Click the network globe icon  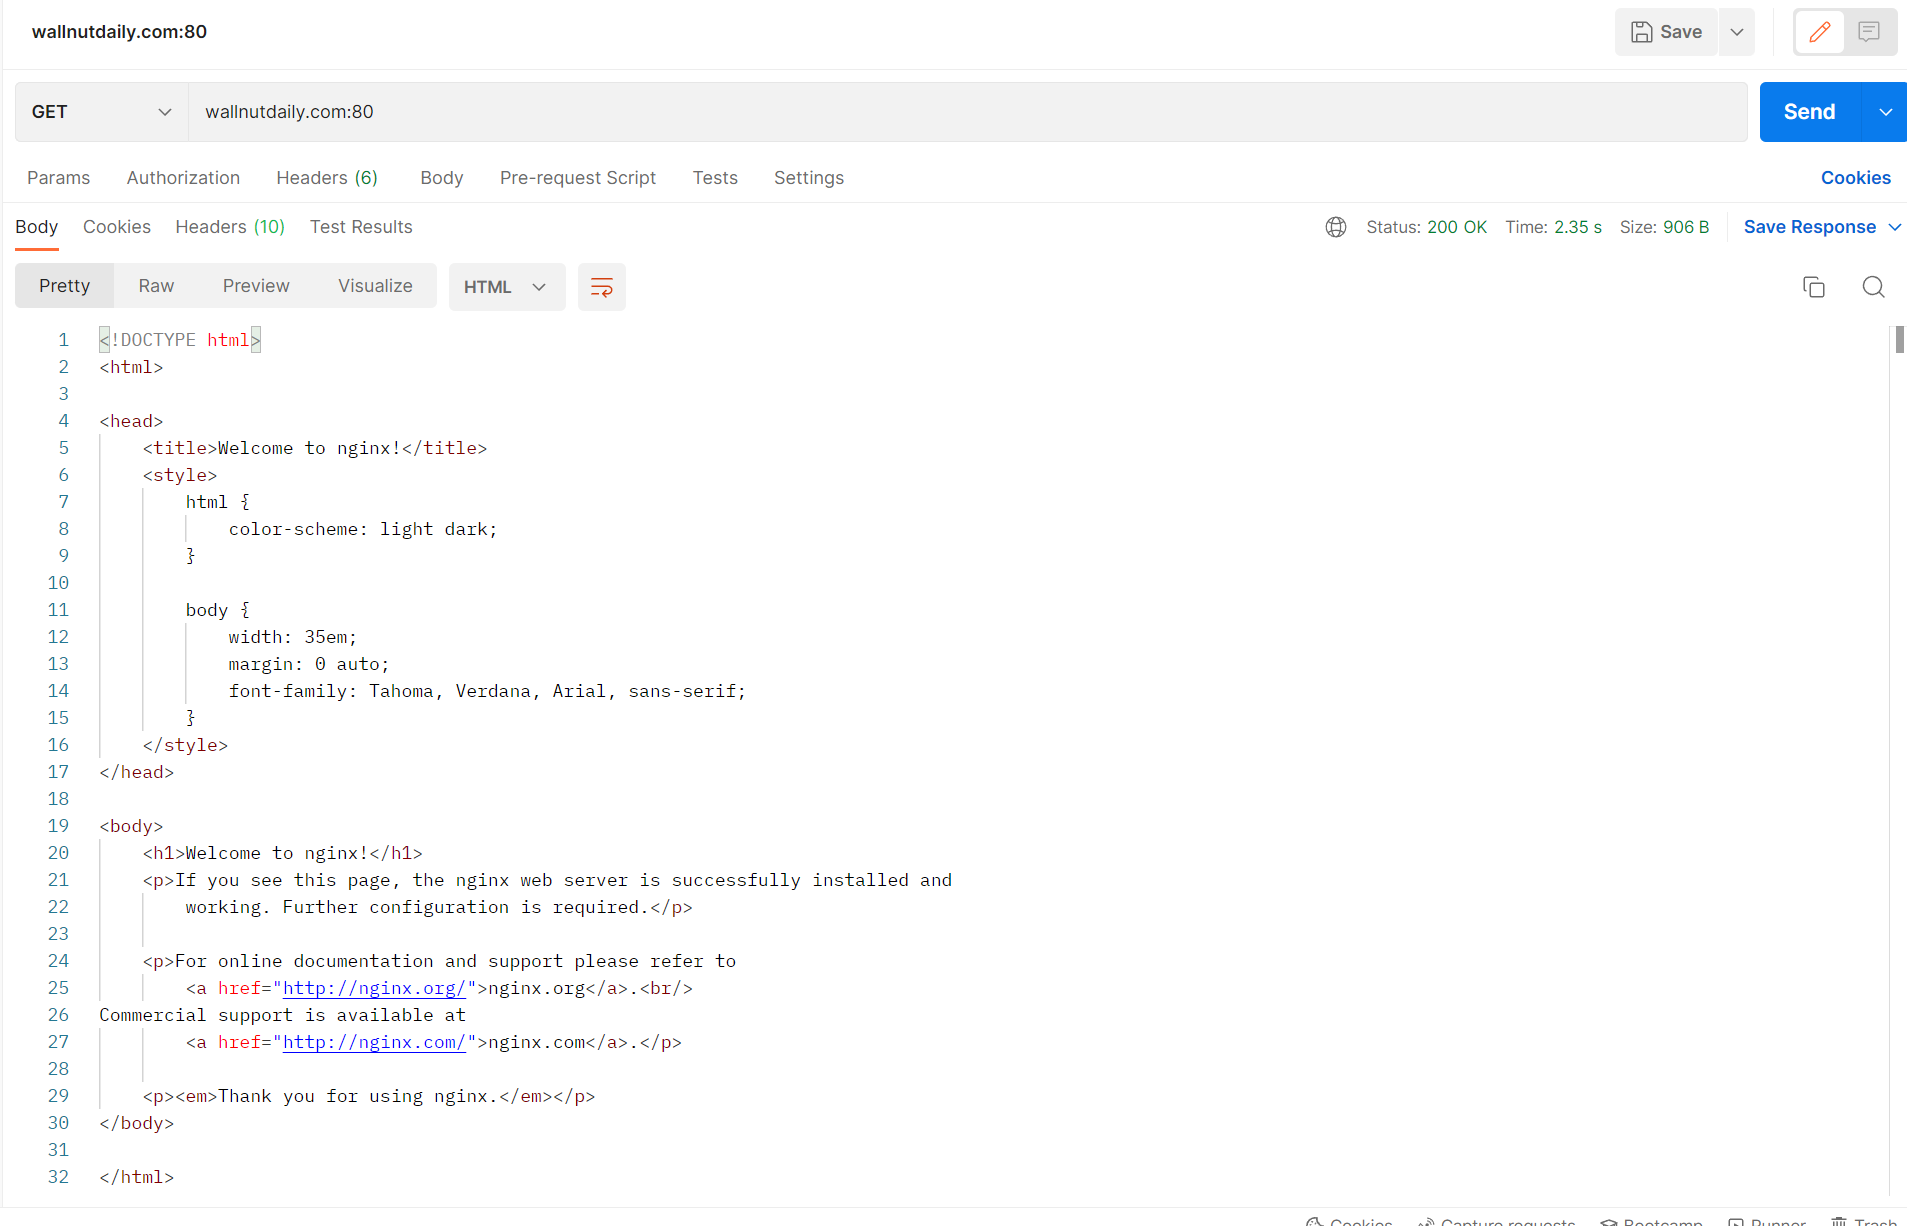[1336, 227]
